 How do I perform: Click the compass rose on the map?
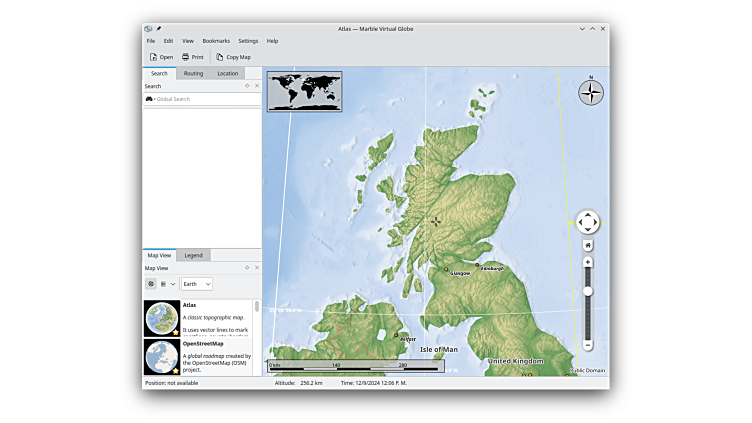[591, 93]
